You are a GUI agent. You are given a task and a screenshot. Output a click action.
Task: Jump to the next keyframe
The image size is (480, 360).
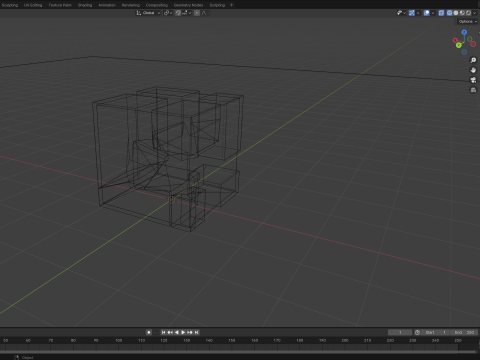coord(190,332)
